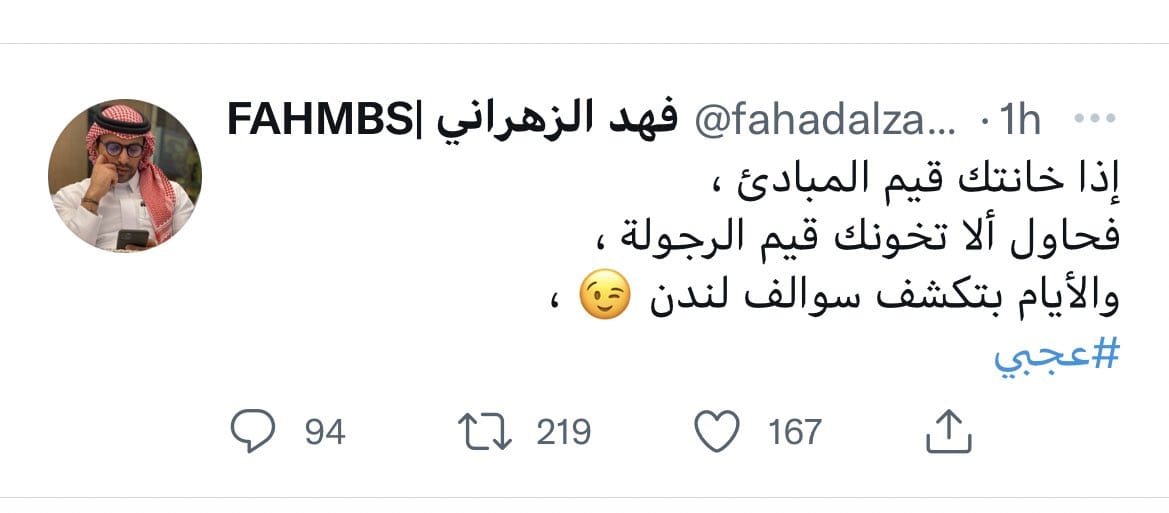This screenshot has width=1169, height=513.
Task: Click the retweet arrows icon
Action: click(484, 432)
